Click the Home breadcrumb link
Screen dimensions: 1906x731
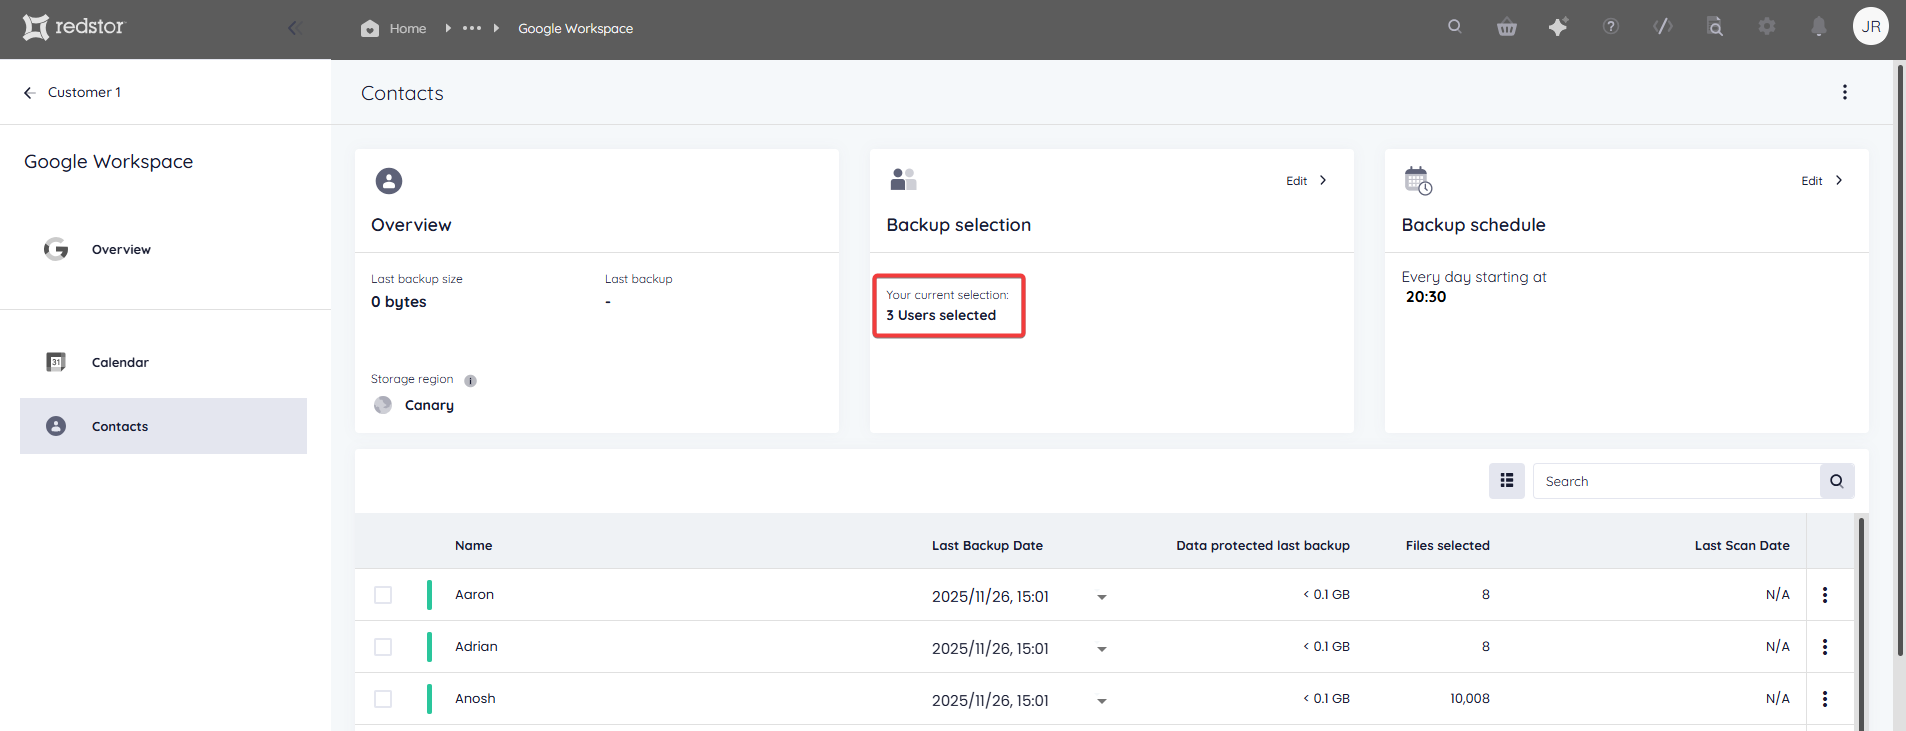coord(408,28)
